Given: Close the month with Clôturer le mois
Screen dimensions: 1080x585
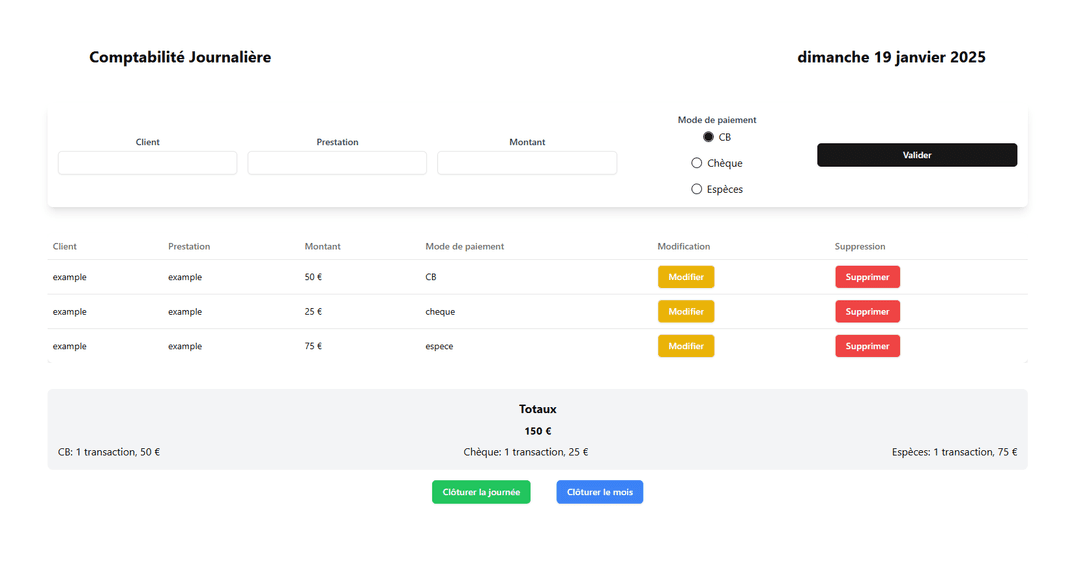Looking at the screenshot, I should (x=600, y=492).
